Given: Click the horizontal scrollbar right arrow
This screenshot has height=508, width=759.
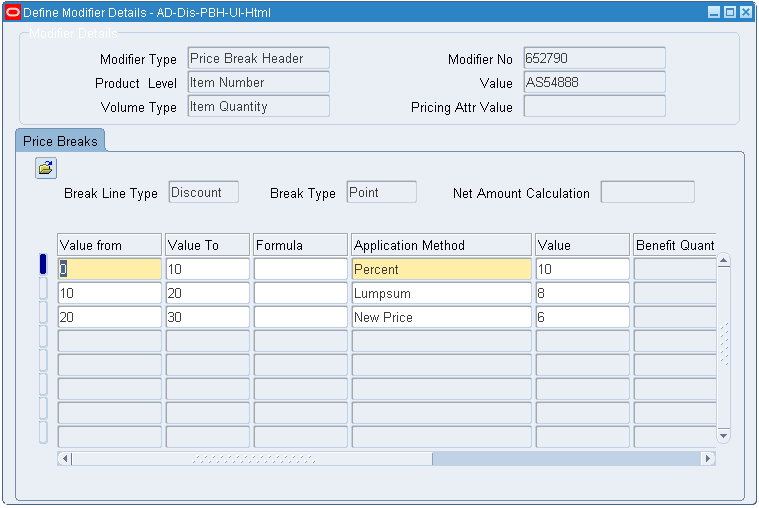Looking at the screenshot, I should (x=708, y=458).
